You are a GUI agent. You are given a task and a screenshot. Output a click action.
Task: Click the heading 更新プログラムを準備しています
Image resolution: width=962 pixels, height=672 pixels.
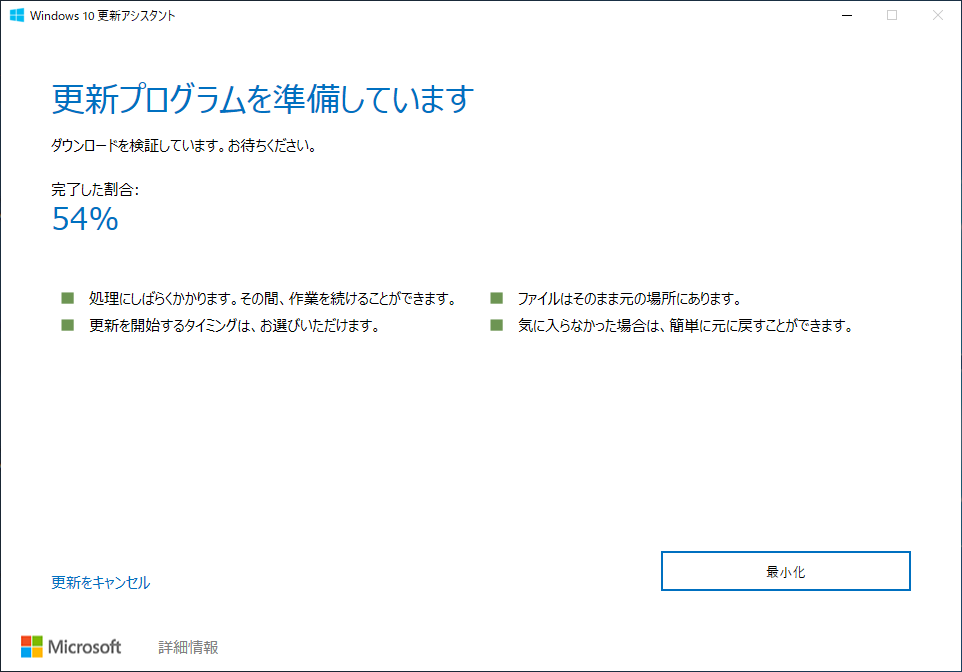[x=263, y=99]
